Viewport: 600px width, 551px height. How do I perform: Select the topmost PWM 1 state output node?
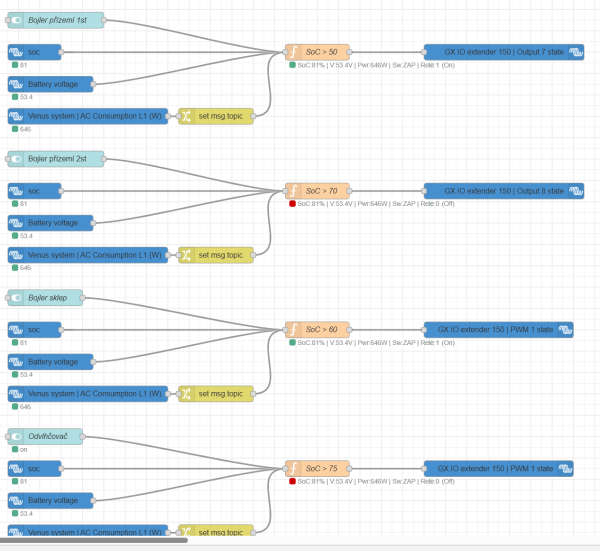tap(499, 329)
